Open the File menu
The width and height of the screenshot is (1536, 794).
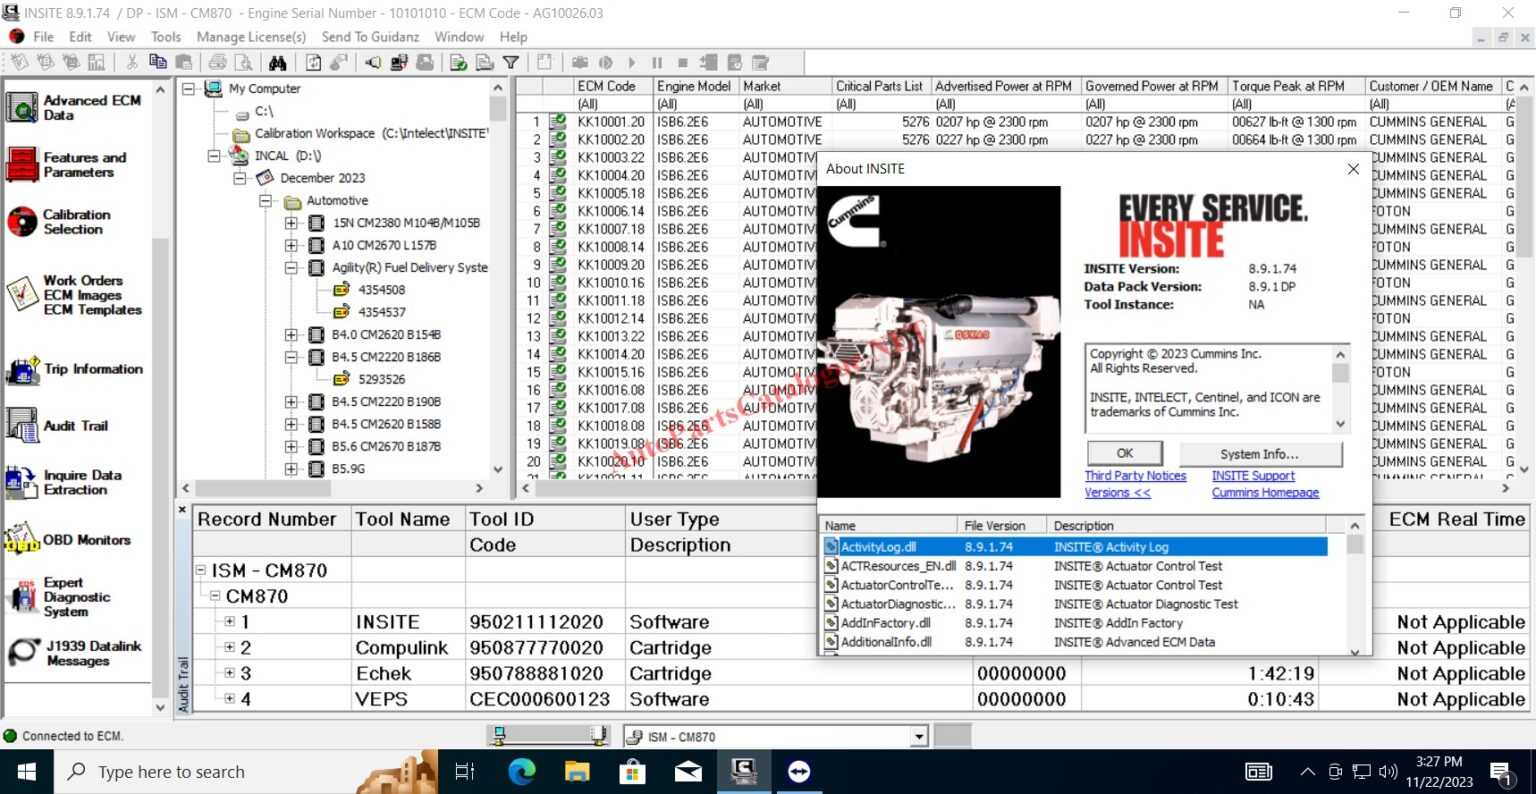coord(44,36)
